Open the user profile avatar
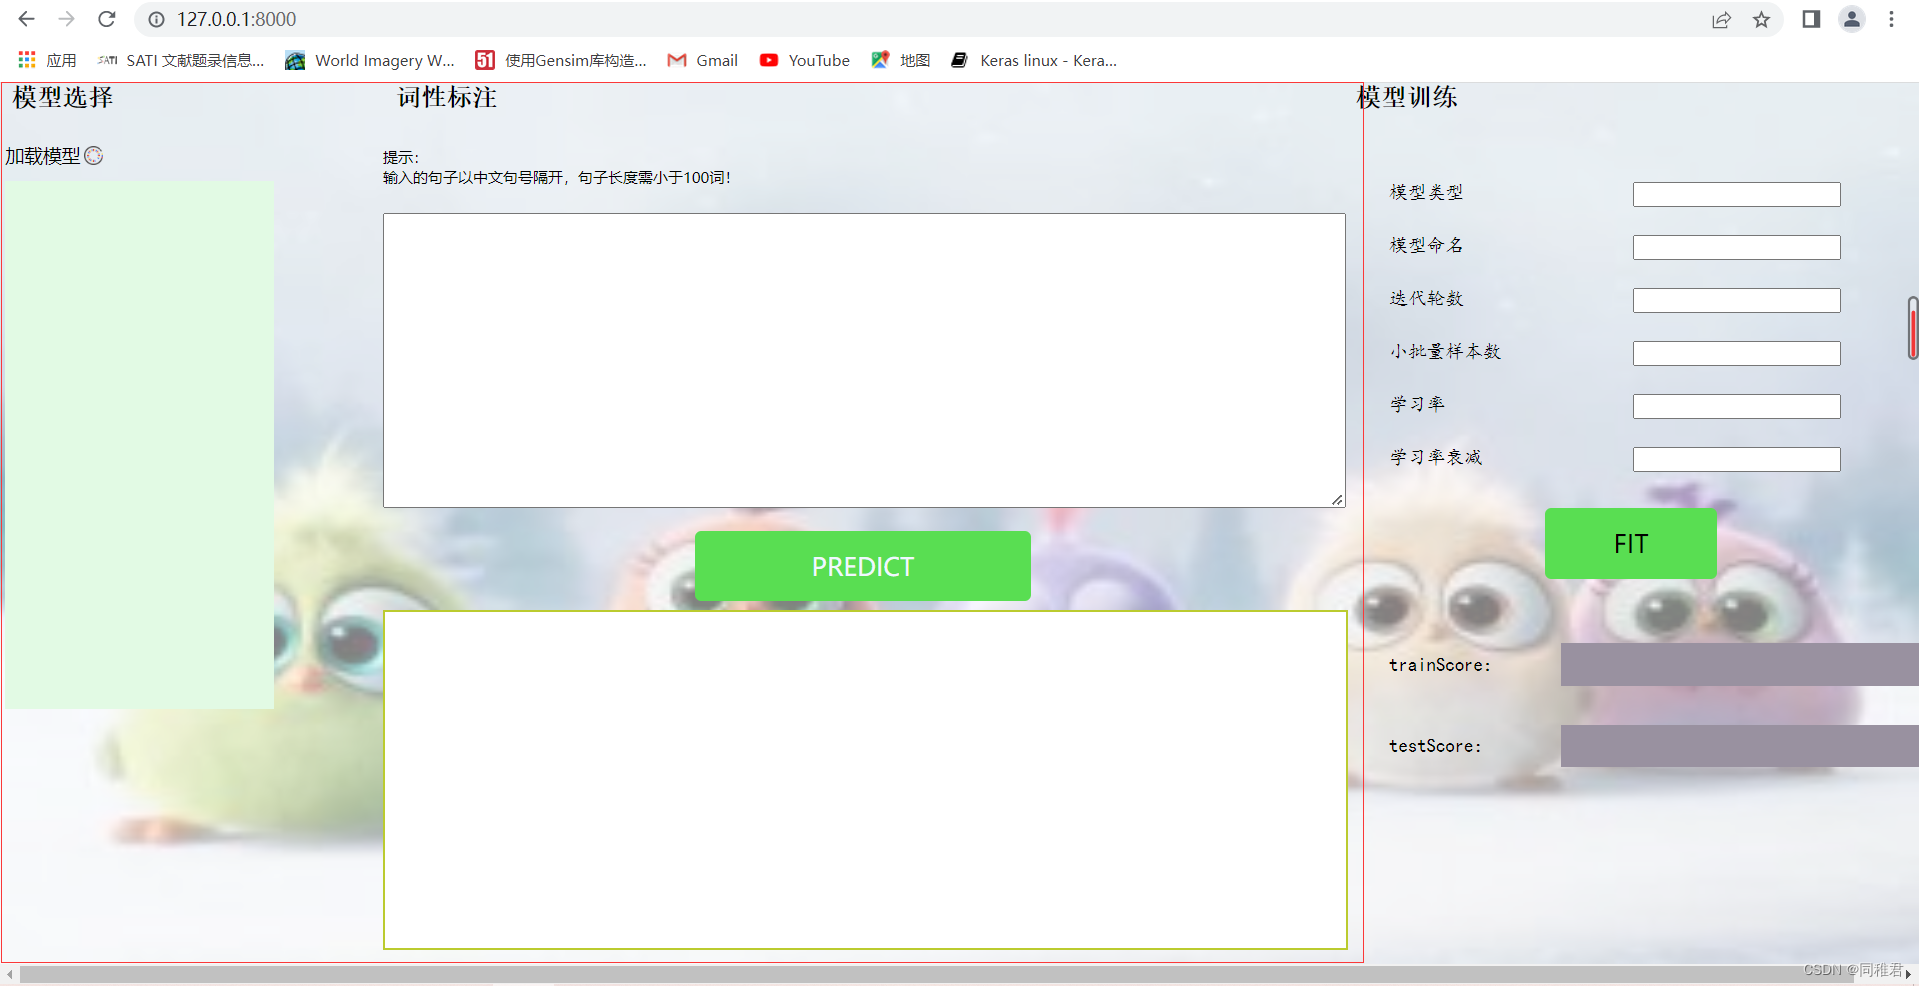This screenshot has height=986, width=1919. click(x=1852, y=19)
